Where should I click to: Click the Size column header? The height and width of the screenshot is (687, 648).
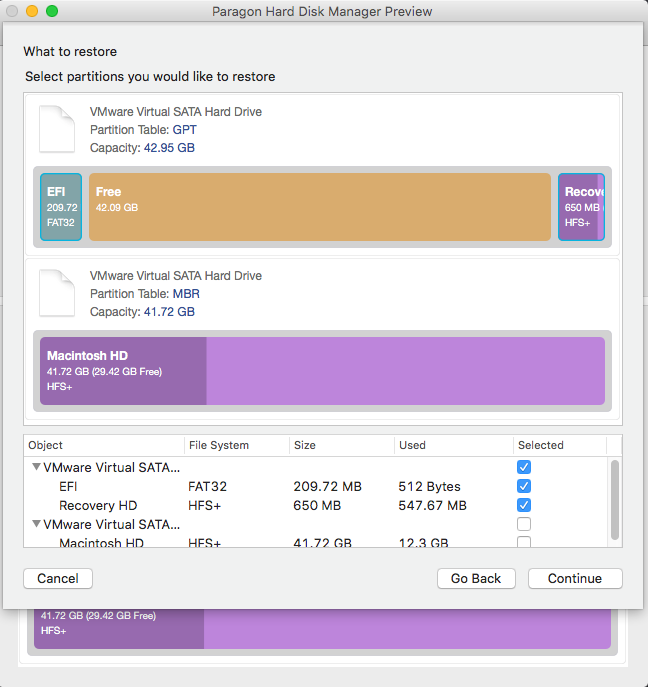342,445
